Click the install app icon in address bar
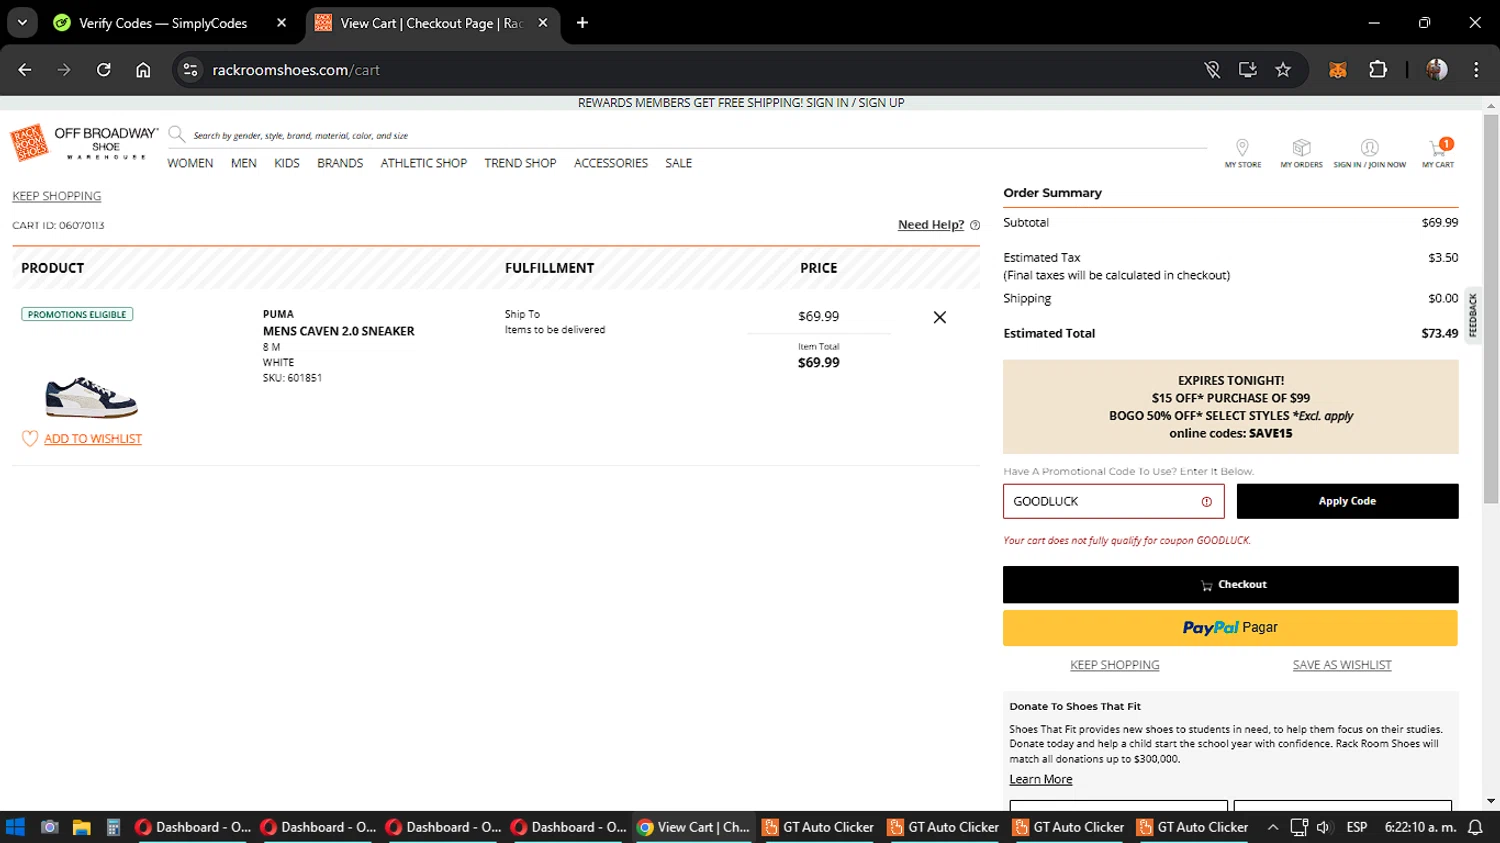This screenshot has height=843, width=1500. point(1247,70)
